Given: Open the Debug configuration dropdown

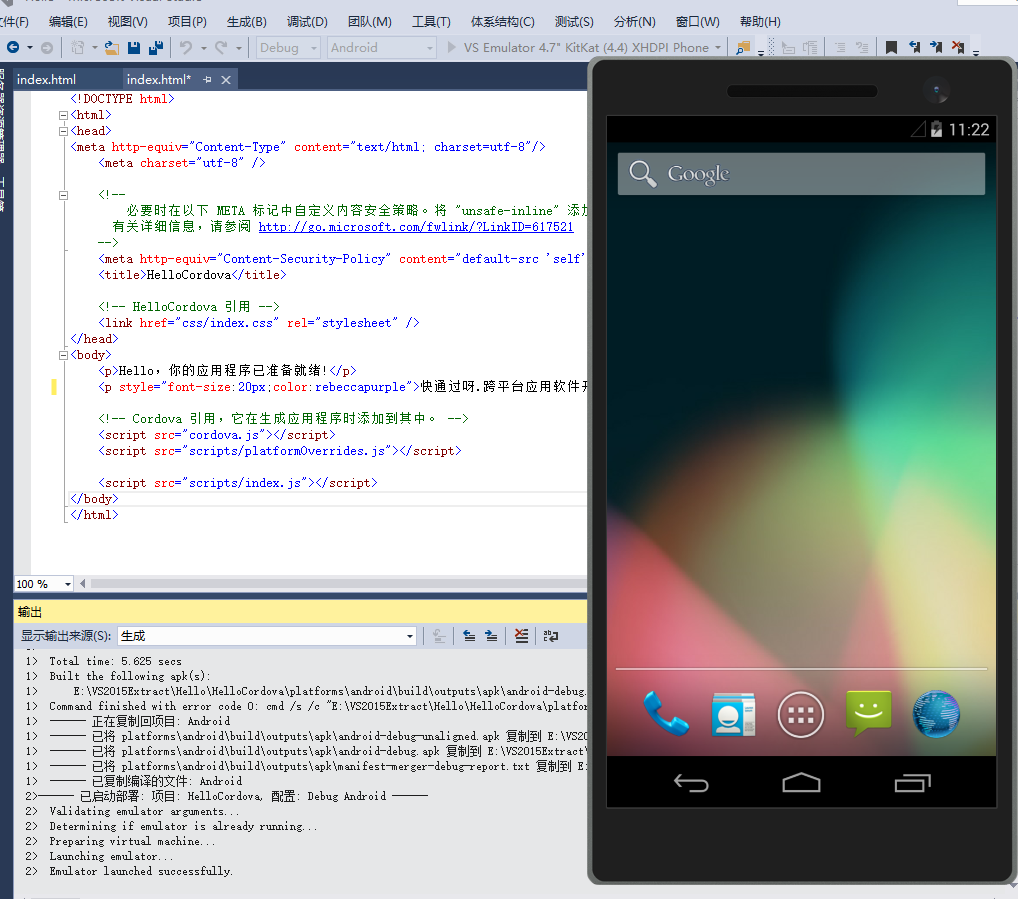Looking at the screenshot, I should click(x=288, y=47).
